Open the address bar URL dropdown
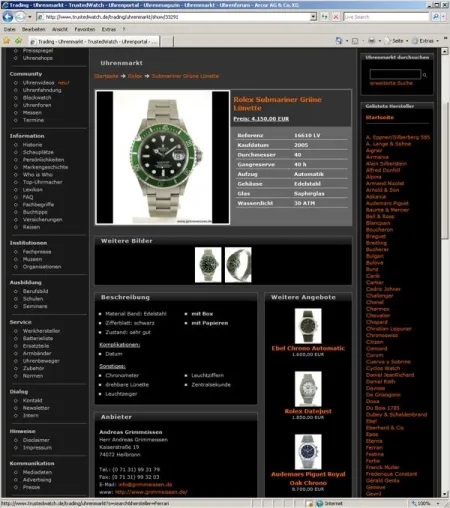450x508 pixels. (x=313, y=17)
